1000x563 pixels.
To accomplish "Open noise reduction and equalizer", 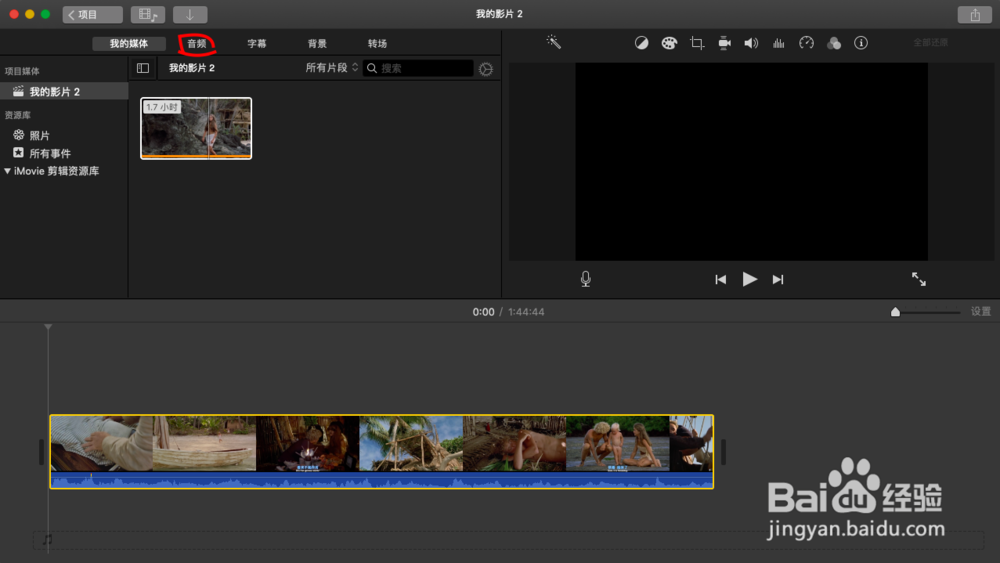I will (779, 43).
